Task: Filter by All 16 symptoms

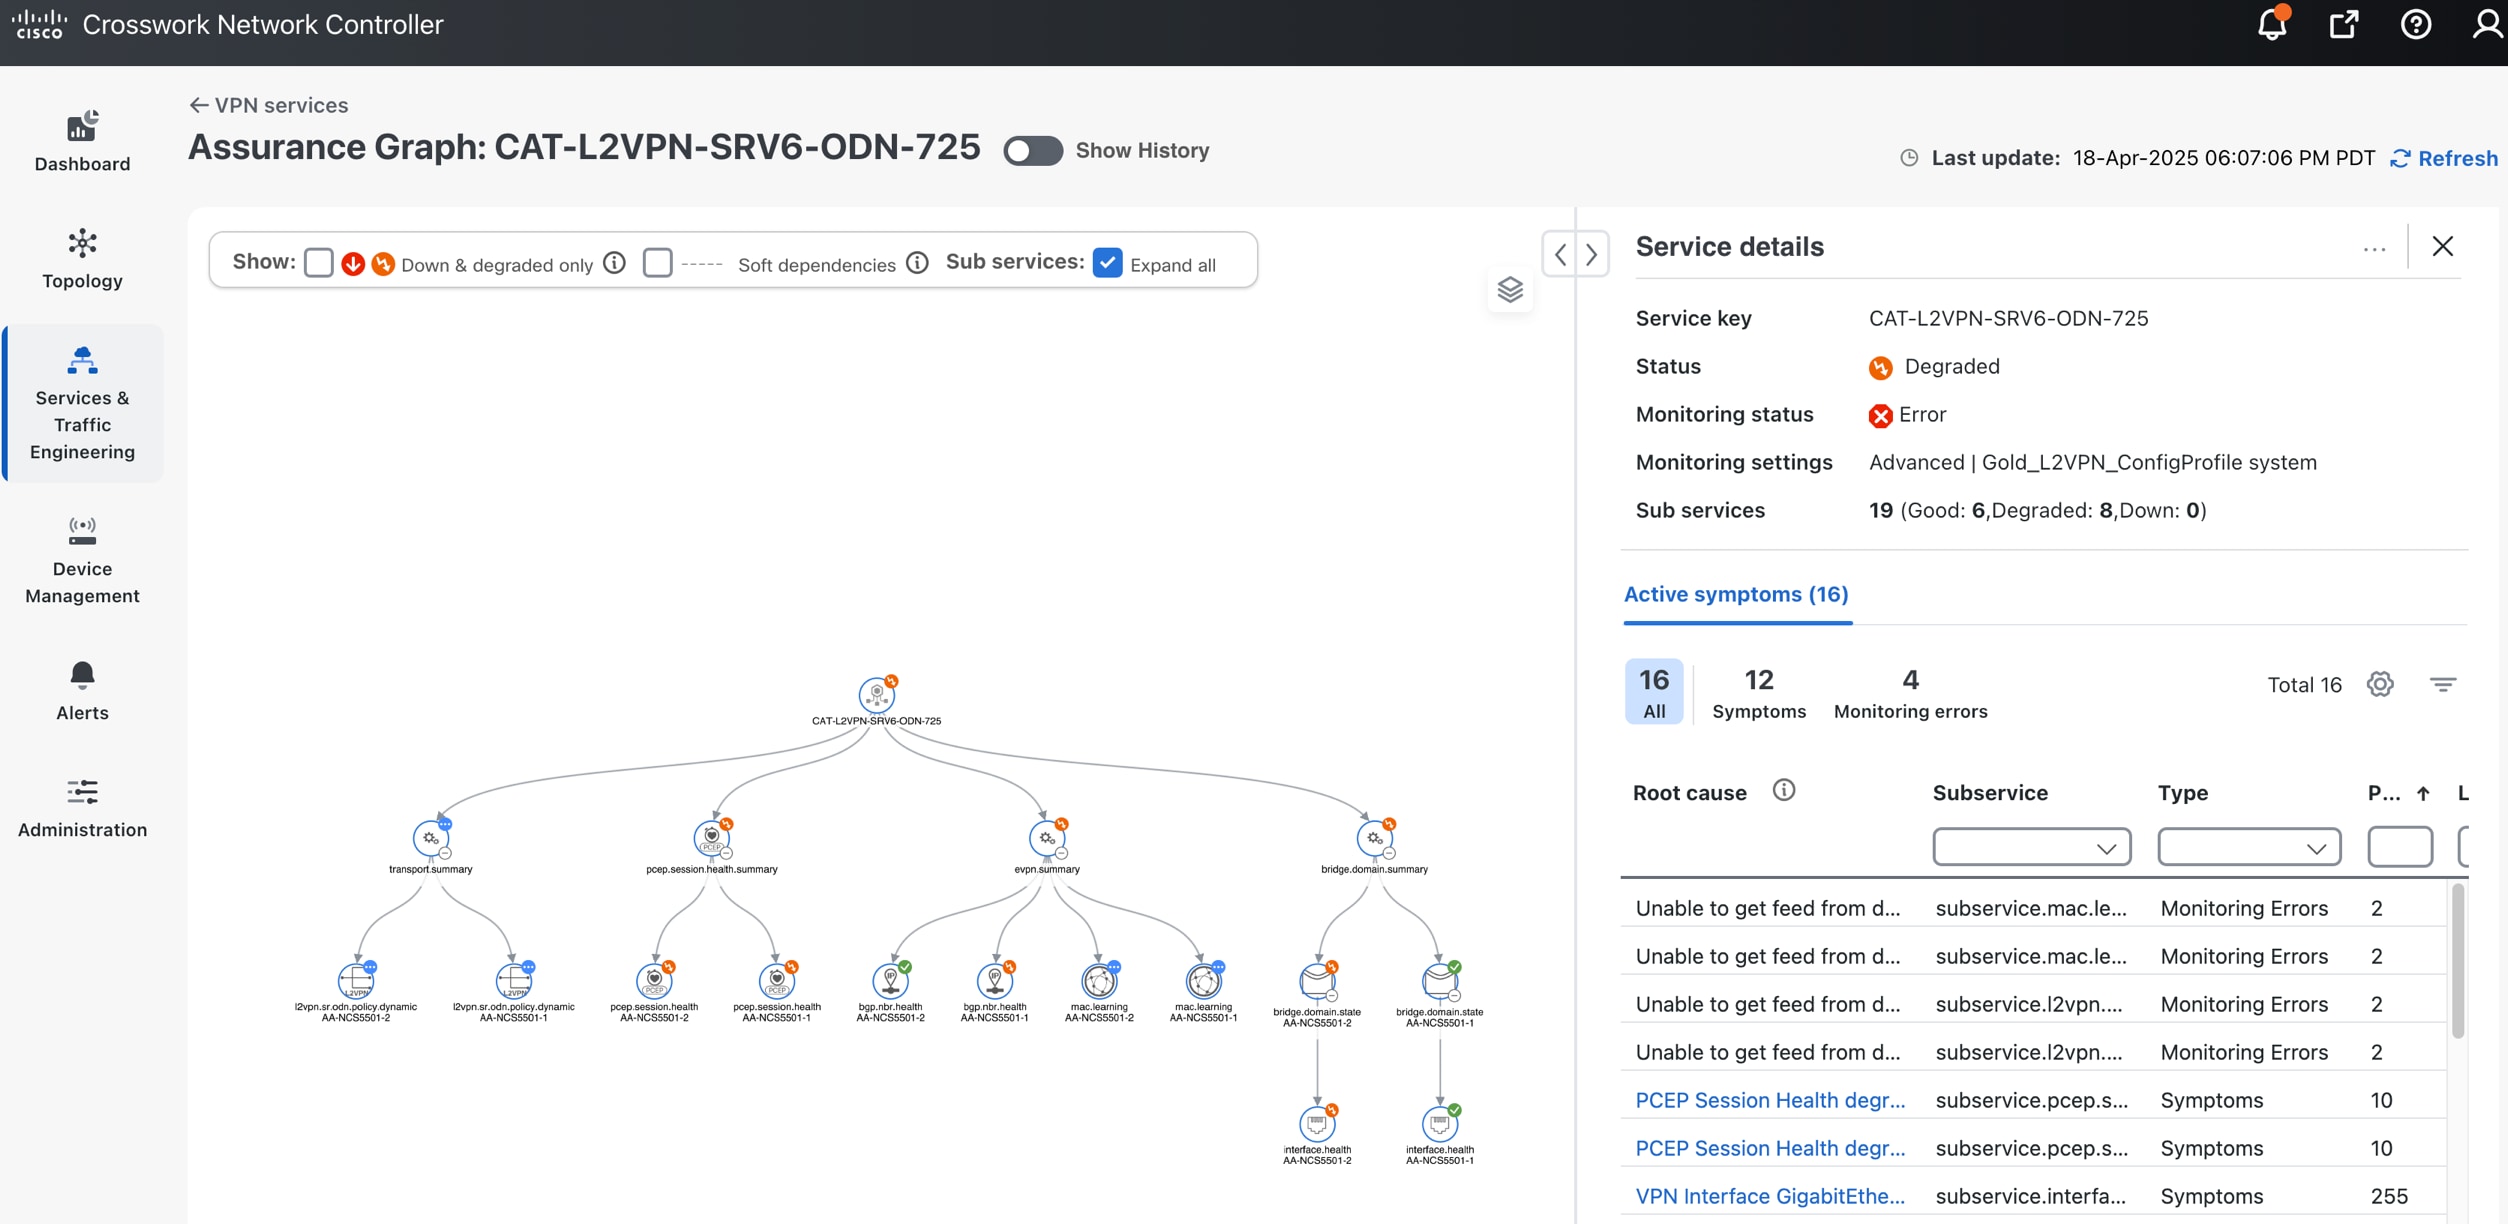Action: click(x=1654, y=691)
